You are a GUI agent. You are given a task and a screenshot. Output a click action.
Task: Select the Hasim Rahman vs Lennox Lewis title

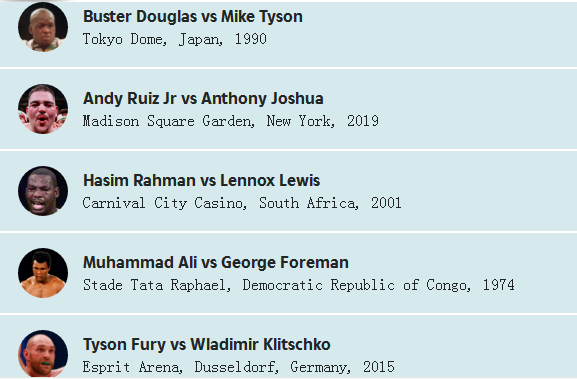[201, 181]
